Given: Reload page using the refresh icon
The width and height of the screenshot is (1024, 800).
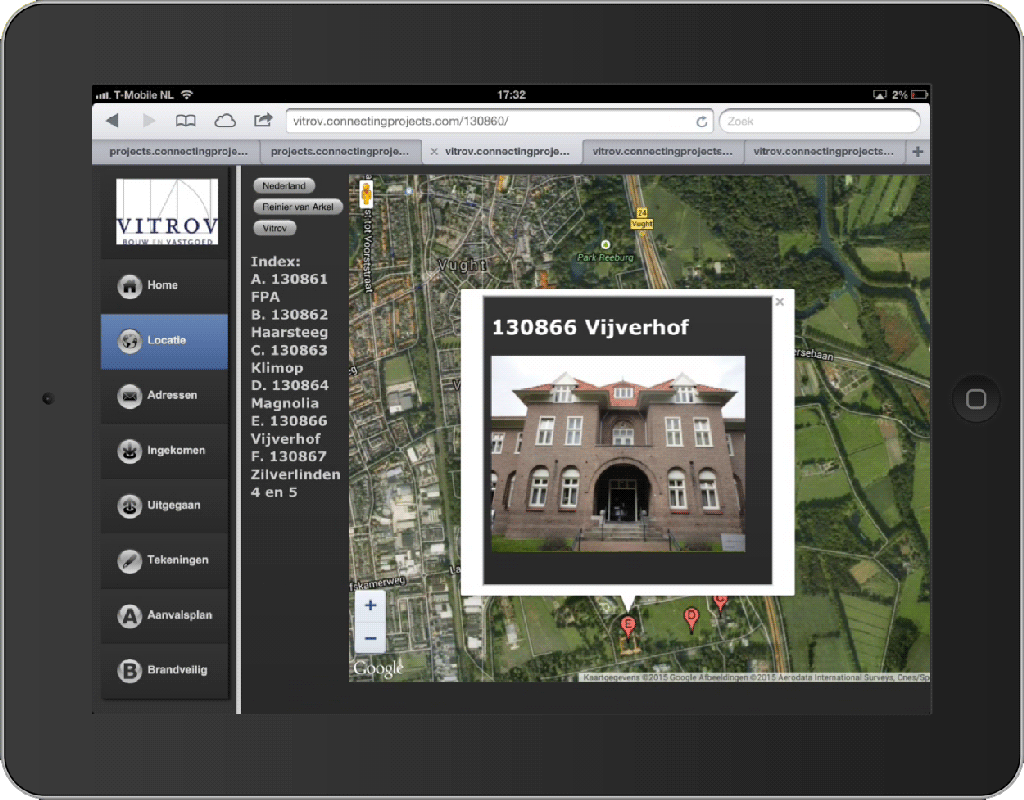Looking at the screenshot, I should pyautogui.click(x=702, y=122).
